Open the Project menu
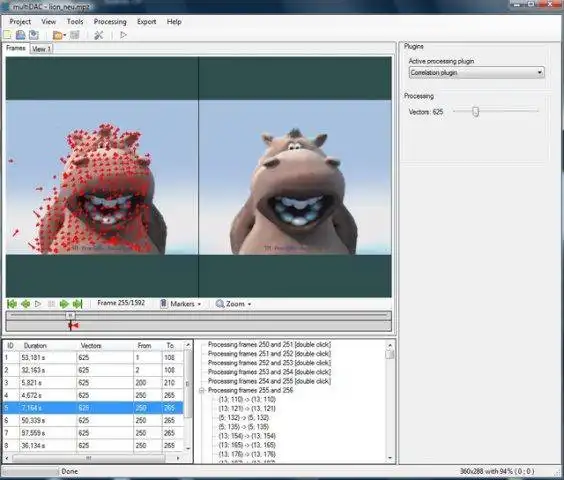This screenshot has height=480, width=564. (20, 22)
